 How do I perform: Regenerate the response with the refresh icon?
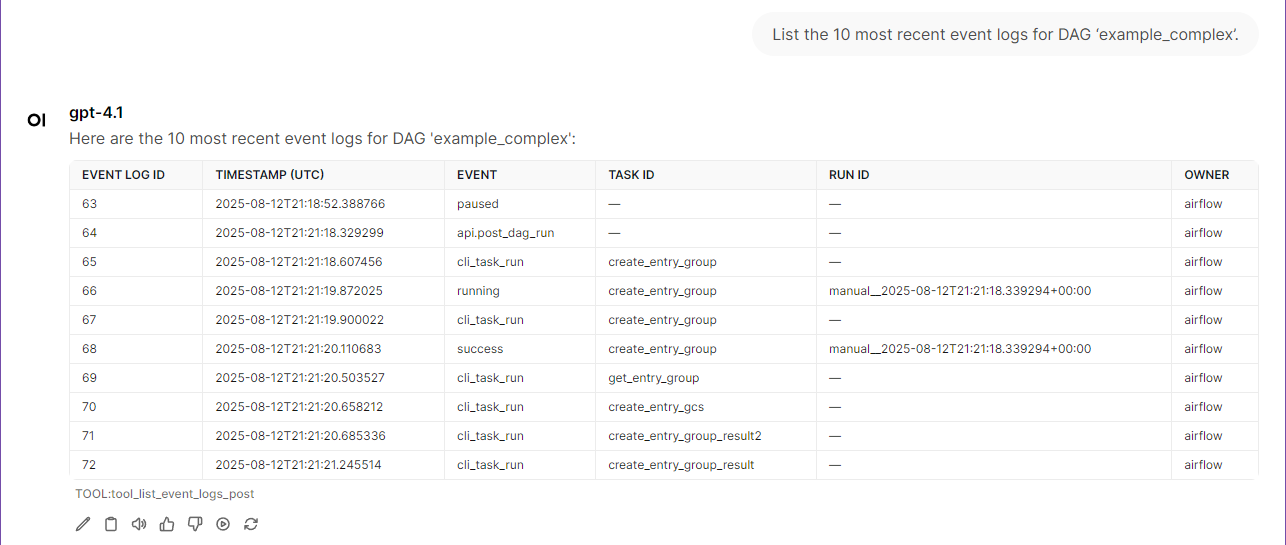(251, 524)
